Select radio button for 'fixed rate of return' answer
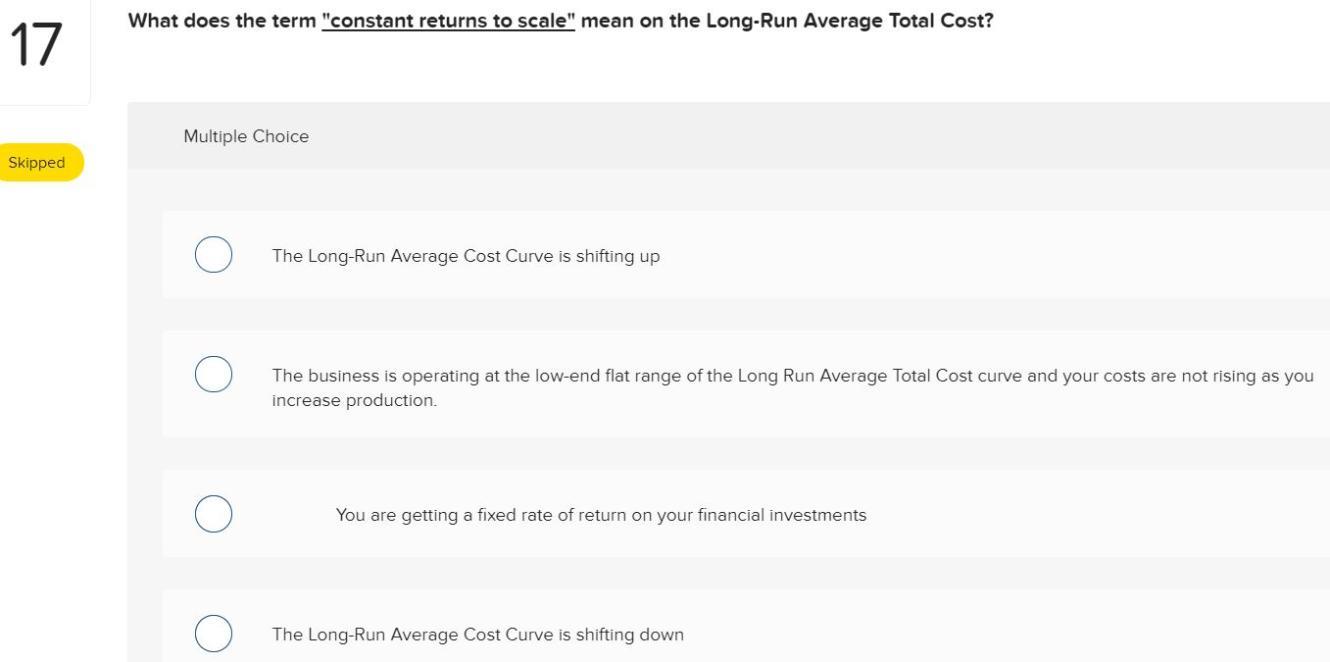 pos(212,513)
